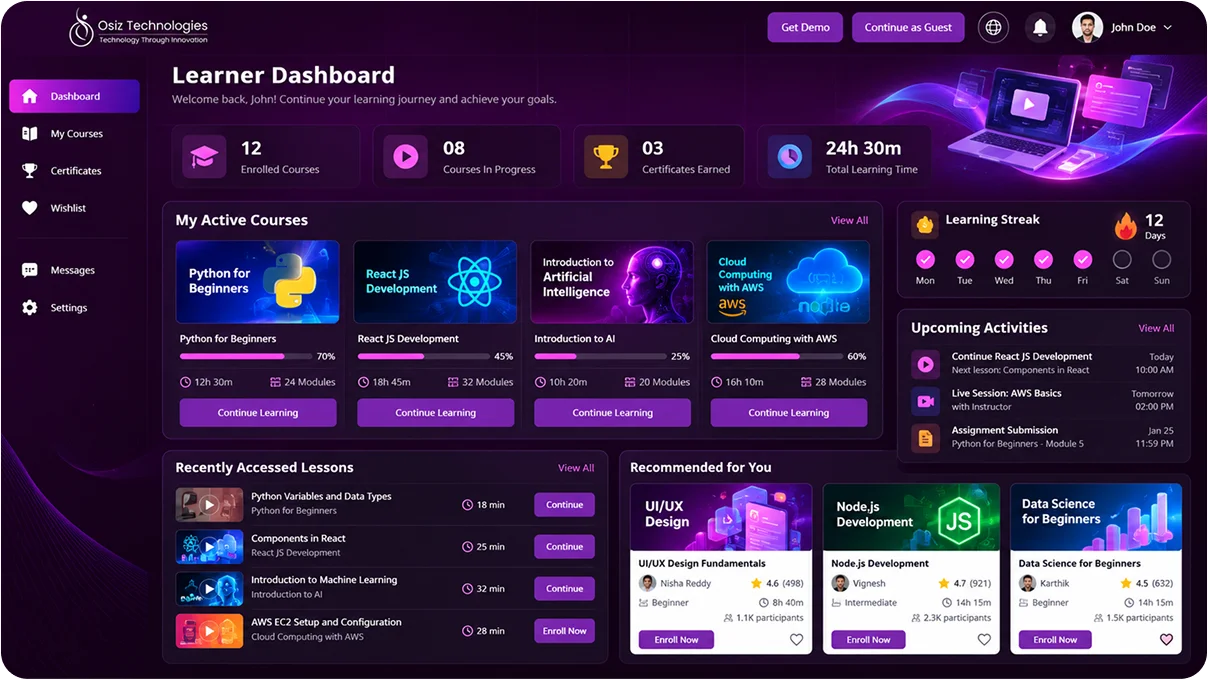Click Karthik's instructor avatar
1208x680 pixels.
pos(1027,583)
